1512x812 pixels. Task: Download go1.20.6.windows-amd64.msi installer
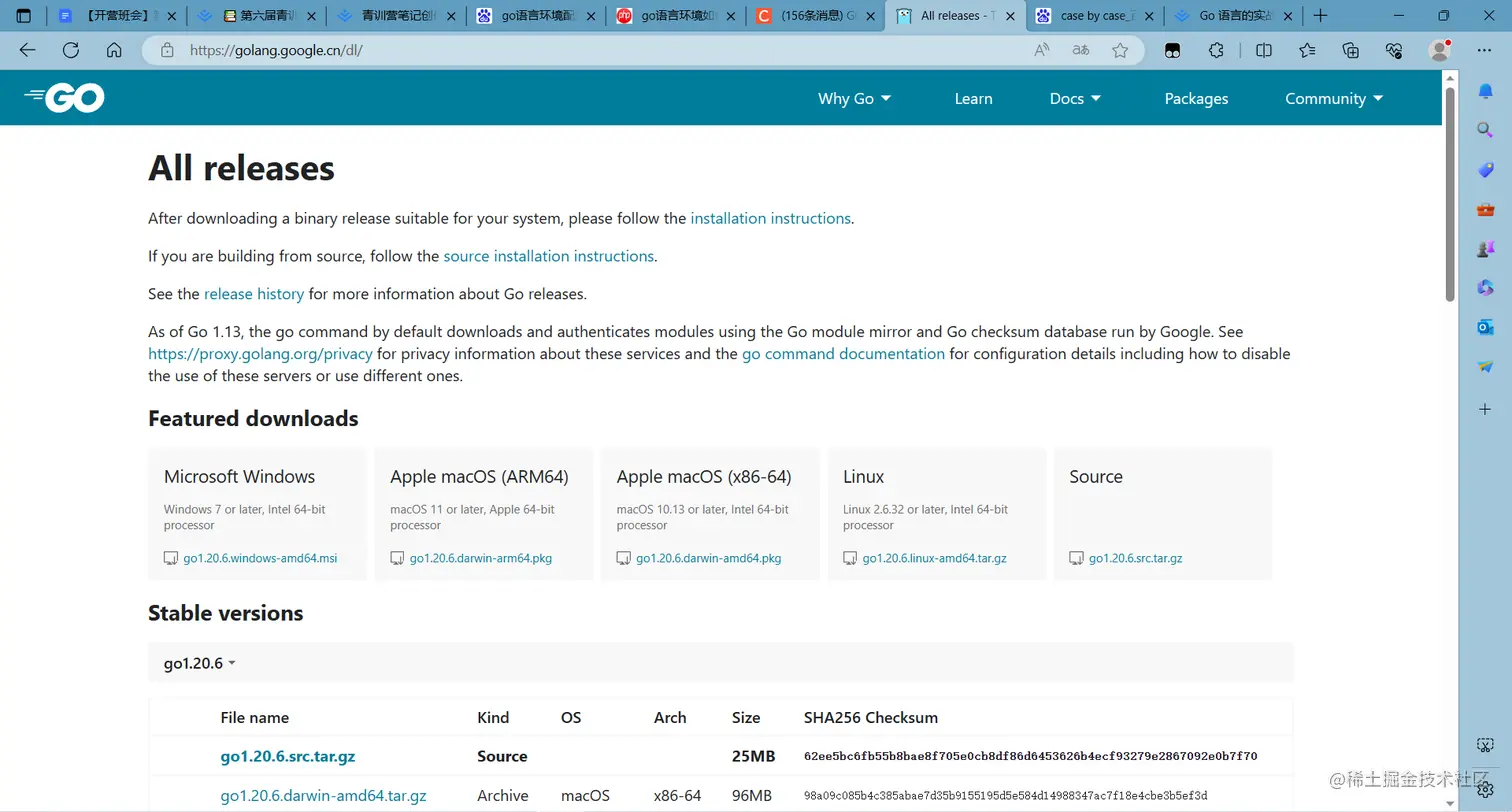point(260,558)
